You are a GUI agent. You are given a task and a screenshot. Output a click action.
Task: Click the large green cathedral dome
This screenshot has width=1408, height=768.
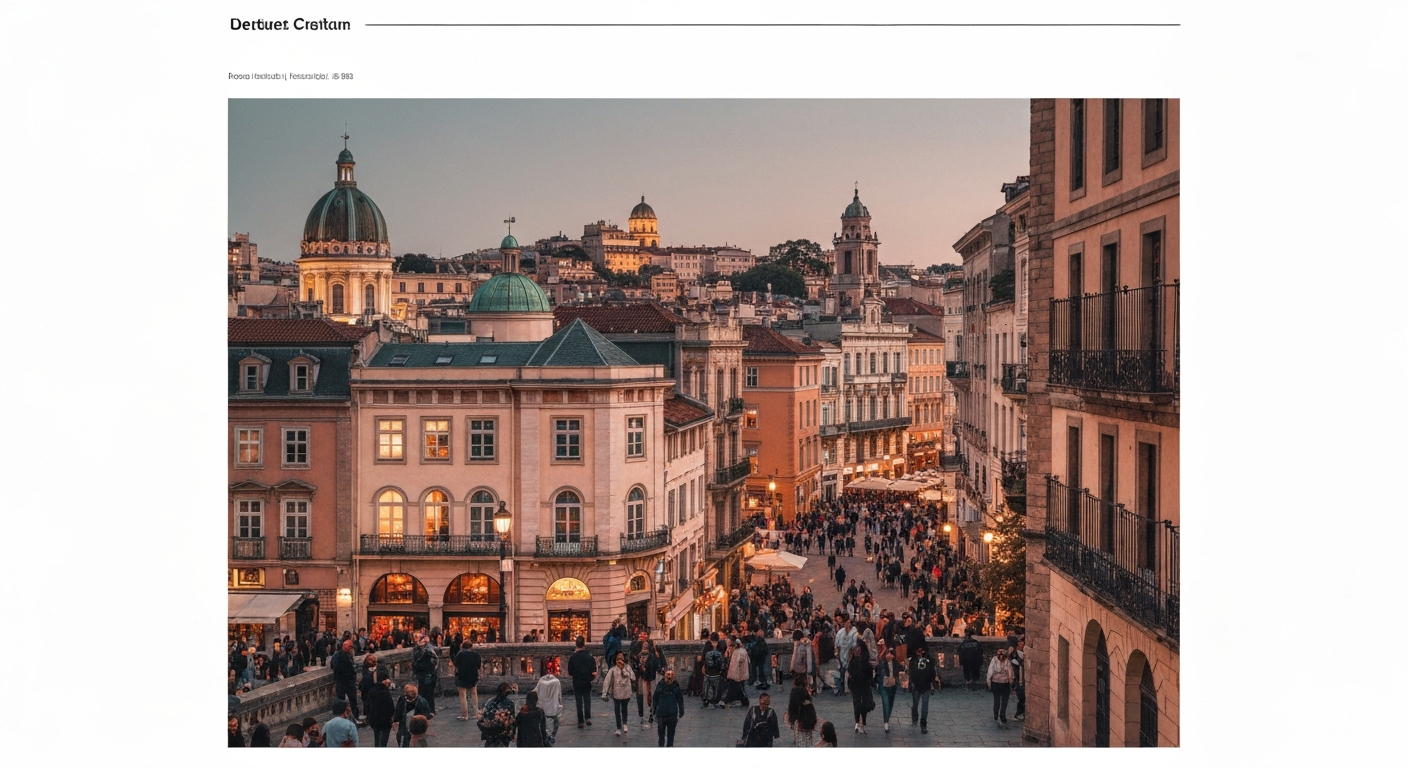(345, 215)
